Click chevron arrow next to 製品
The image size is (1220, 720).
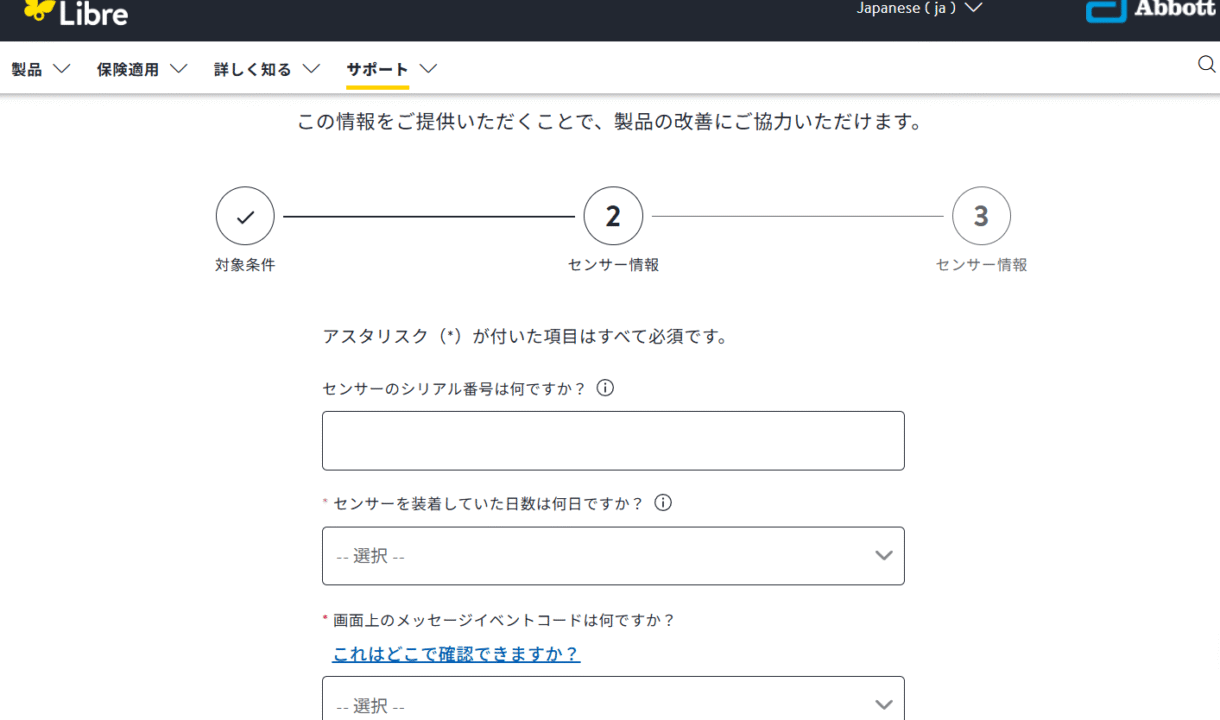pyautogui.click(x=61, y=70)
